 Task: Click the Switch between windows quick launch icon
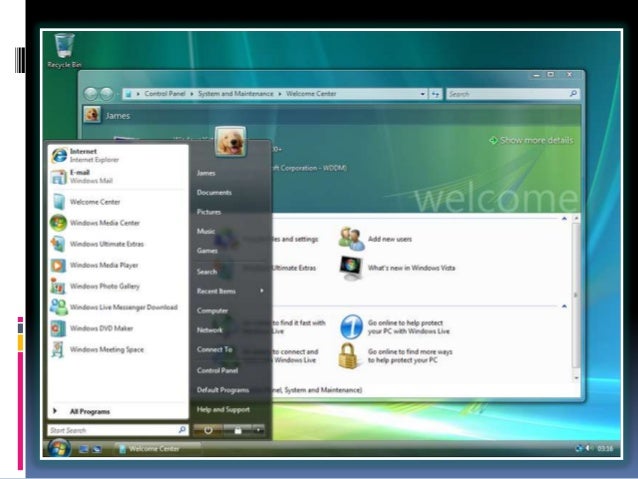(97, 449)
